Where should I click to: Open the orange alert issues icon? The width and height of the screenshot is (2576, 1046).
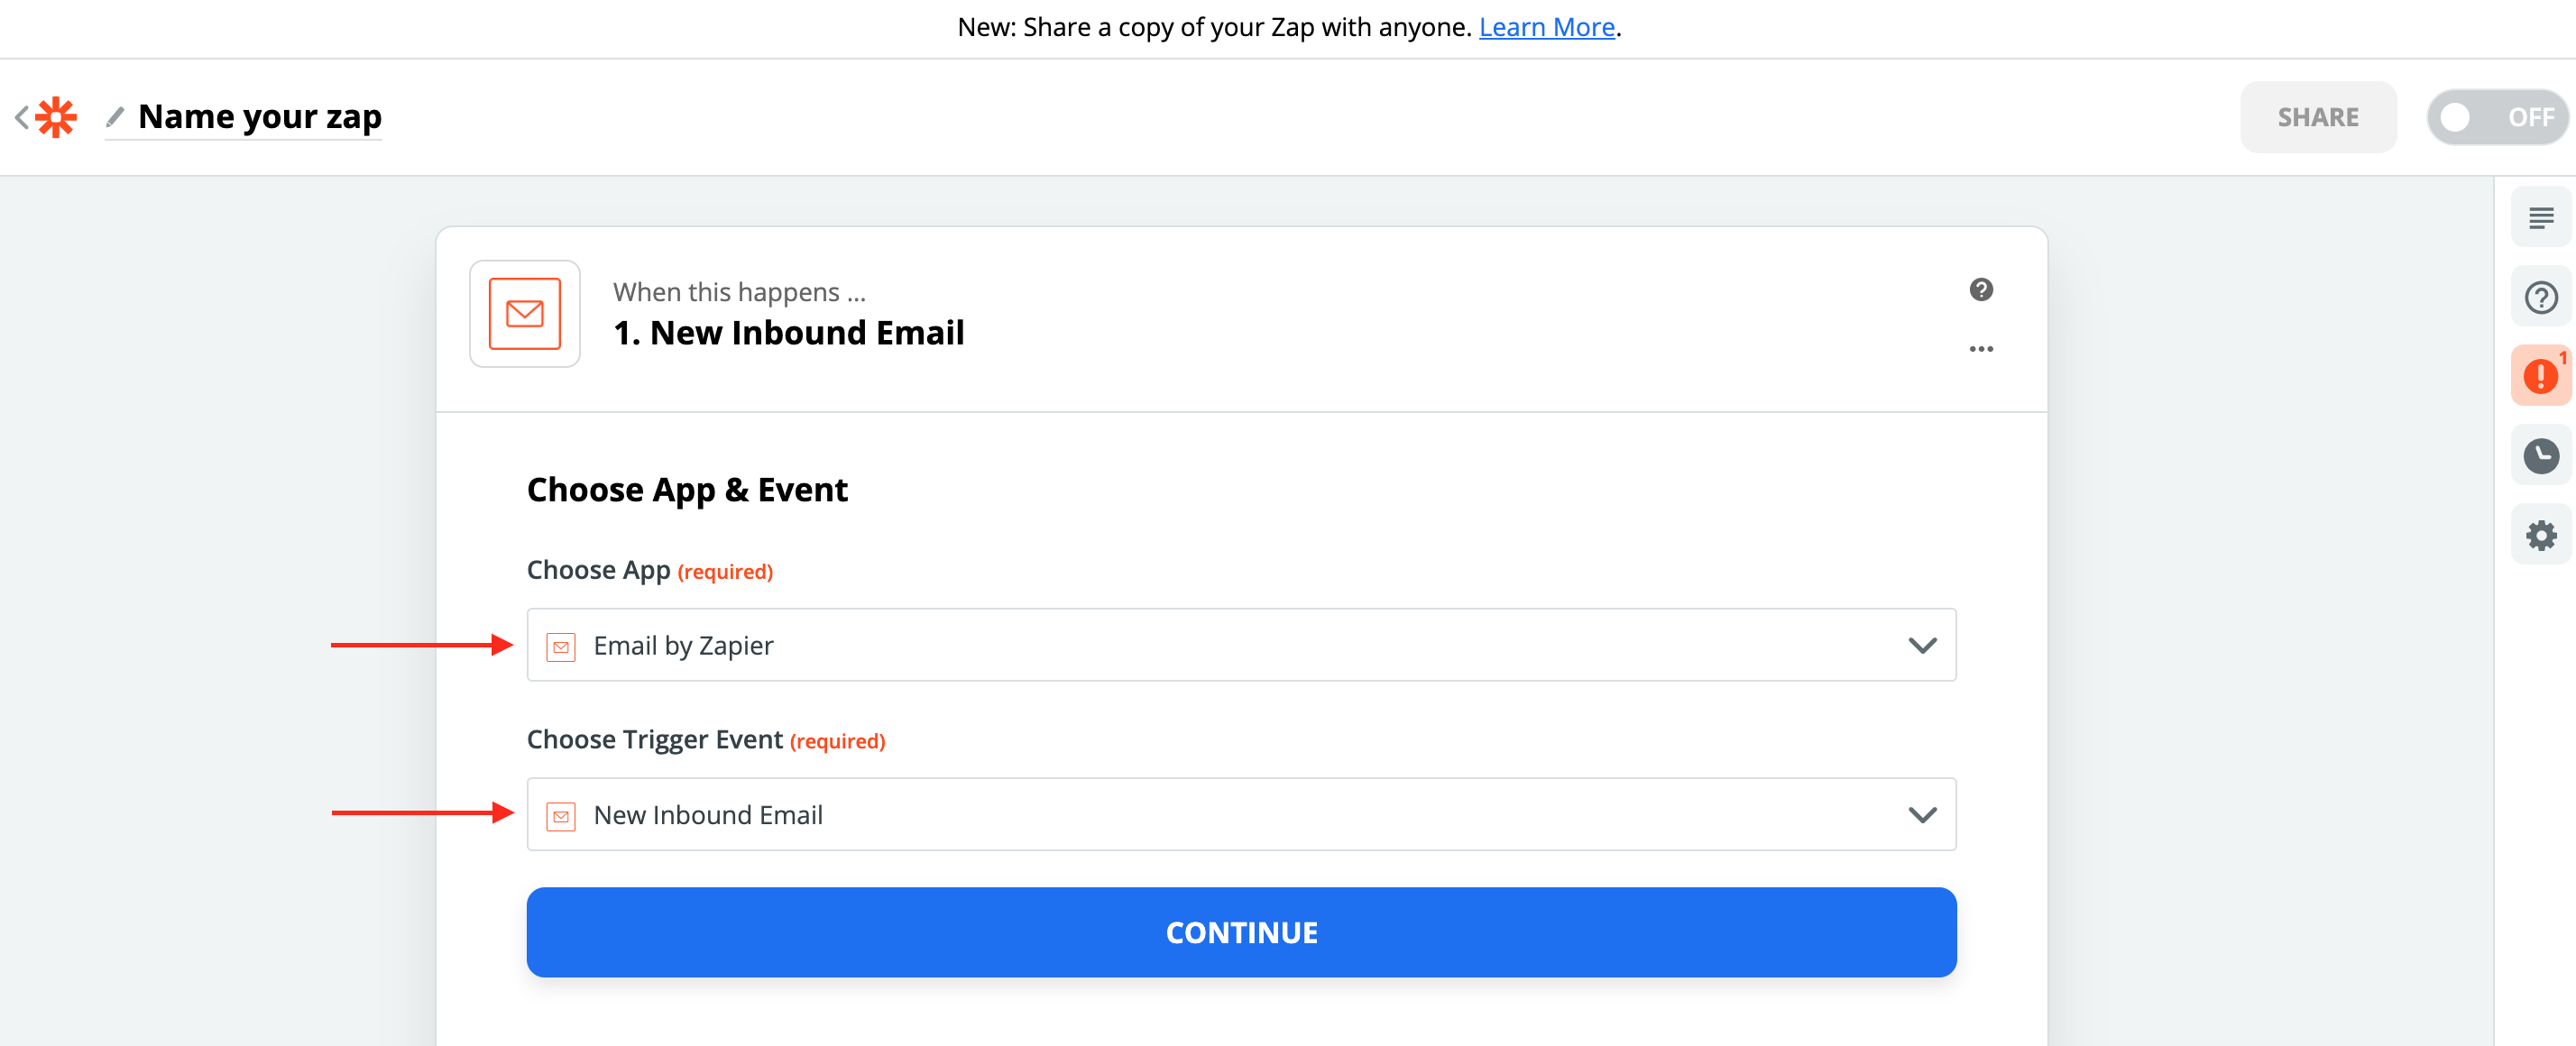pos(2540,376)
